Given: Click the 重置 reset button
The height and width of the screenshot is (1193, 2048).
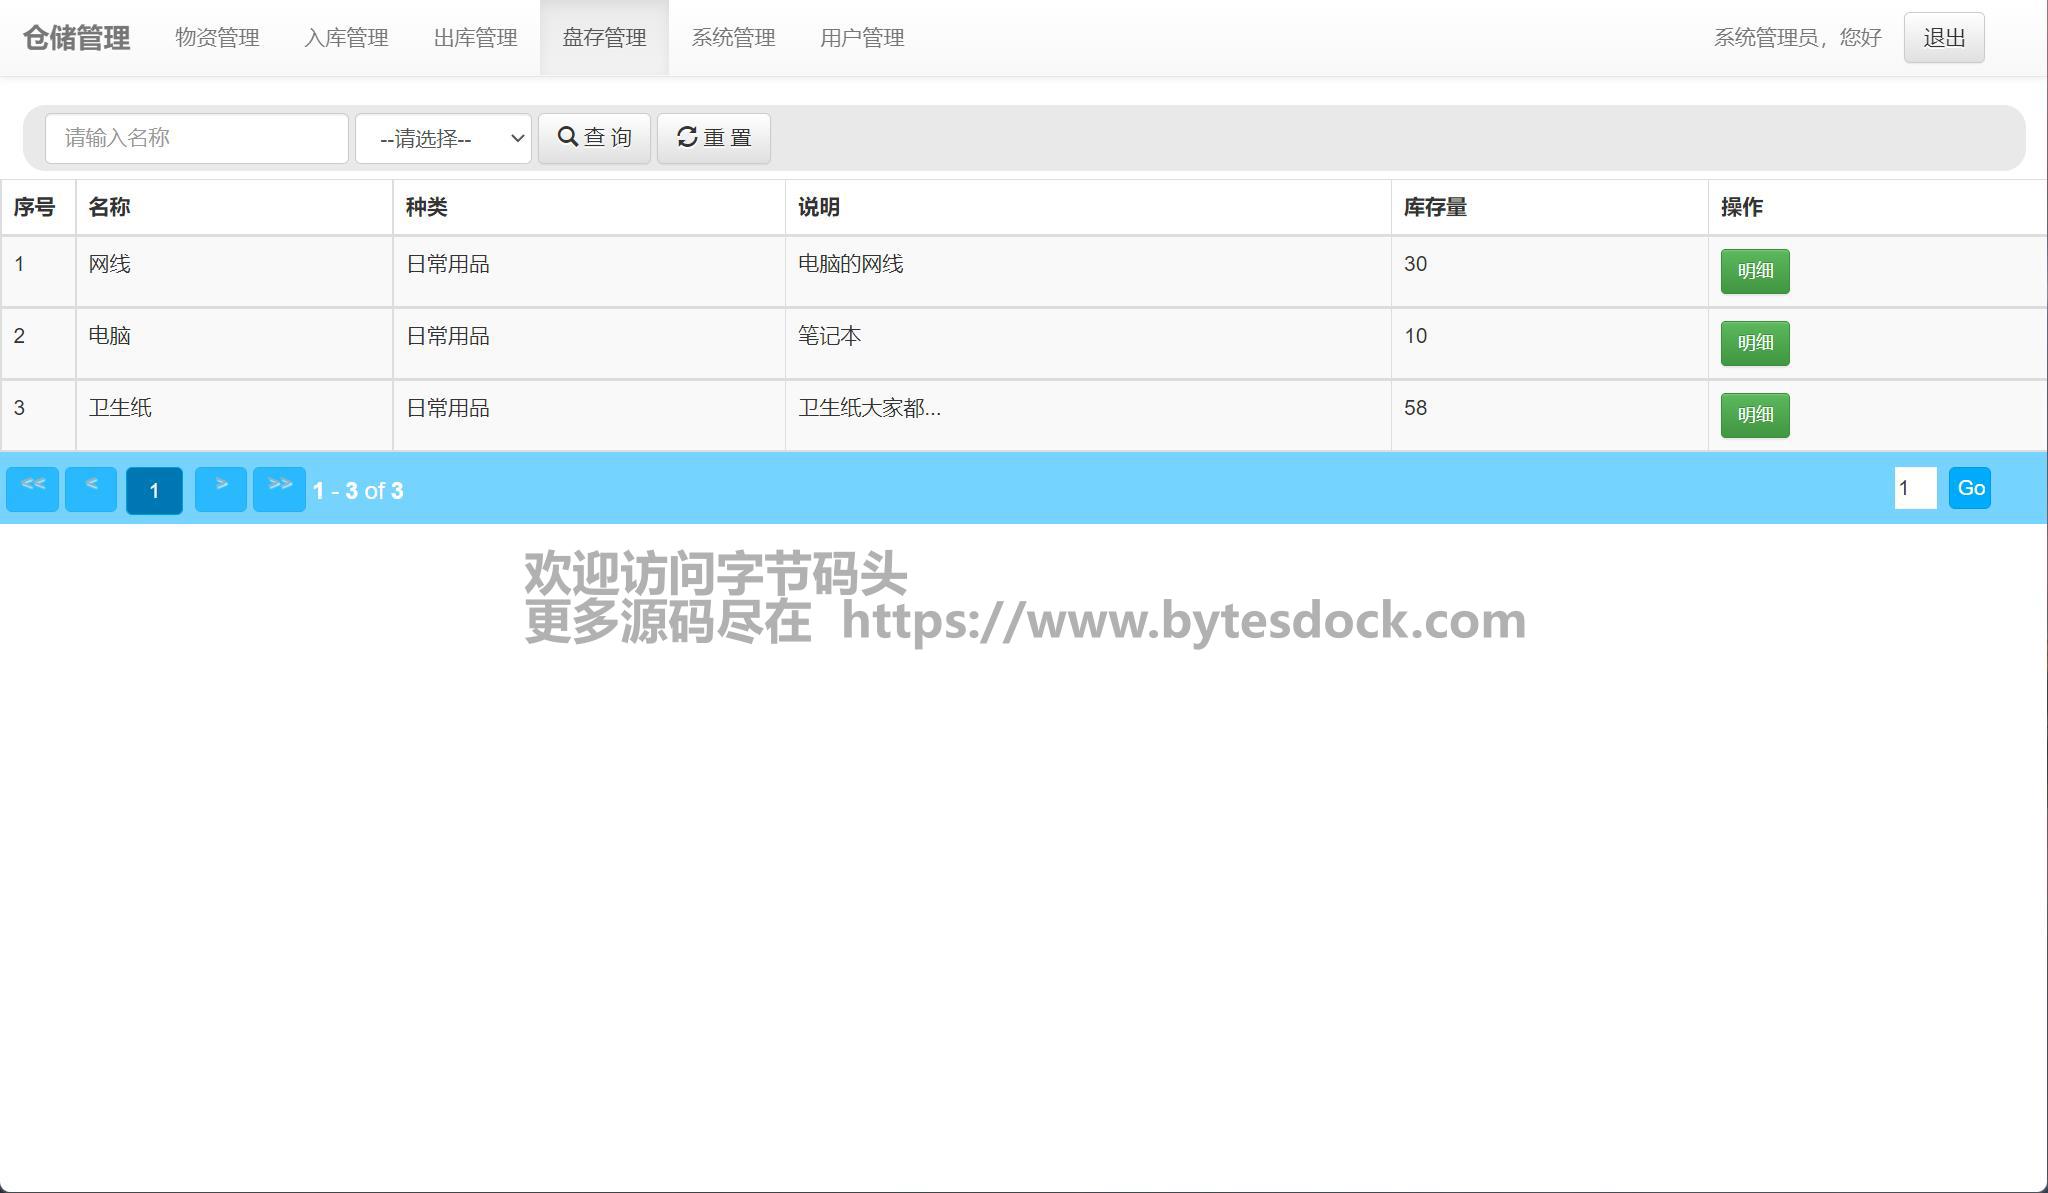Looking at the screenshot, I should (x=713, y=138).
